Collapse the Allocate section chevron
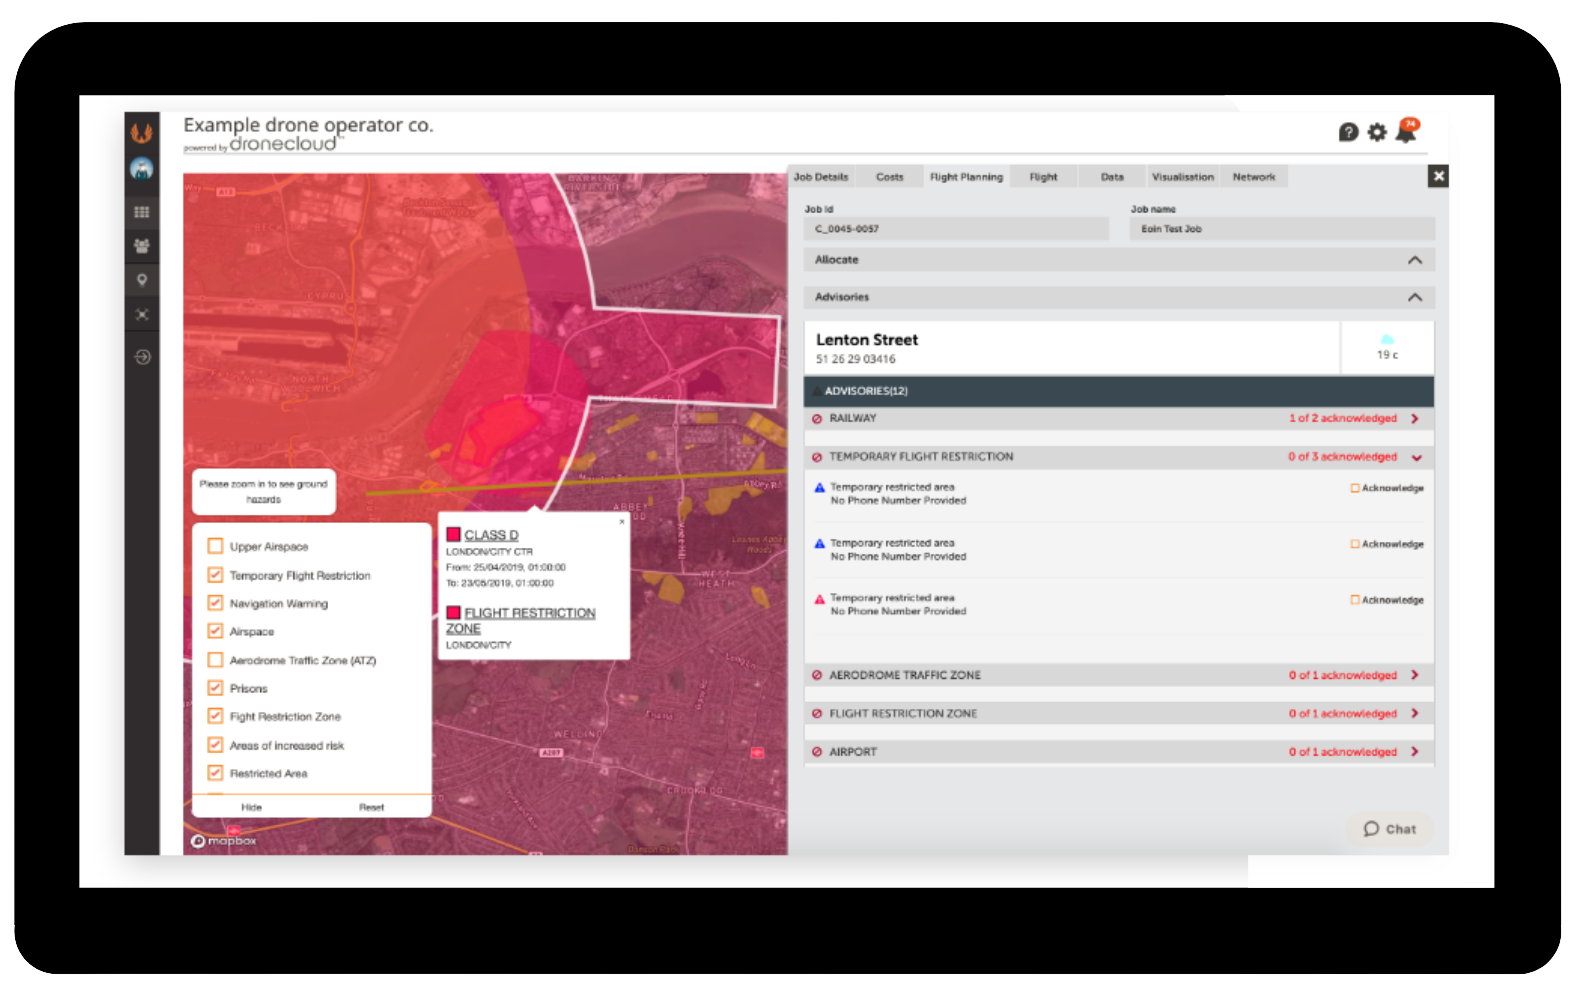Viewport: 1570px width, 1000px height. coord(1414,260)
